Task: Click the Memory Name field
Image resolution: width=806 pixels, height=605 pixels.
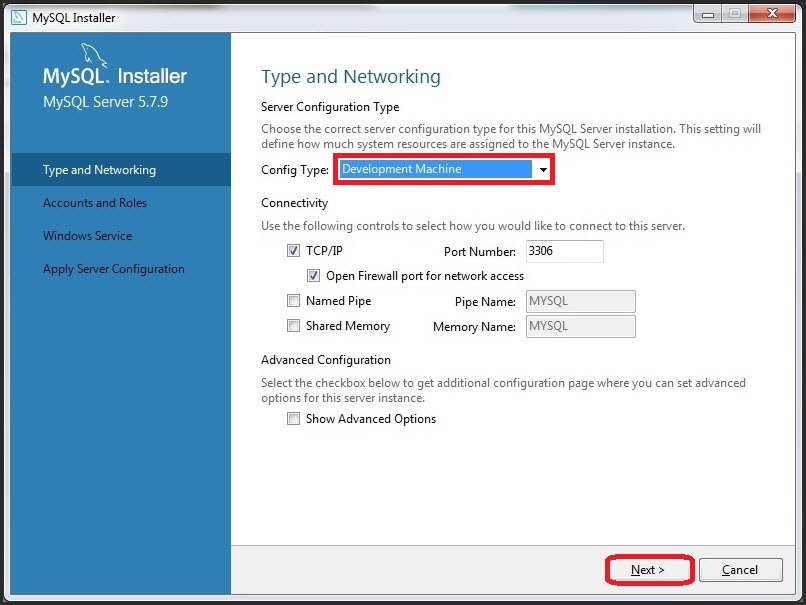Action: (x=580, y=326)
